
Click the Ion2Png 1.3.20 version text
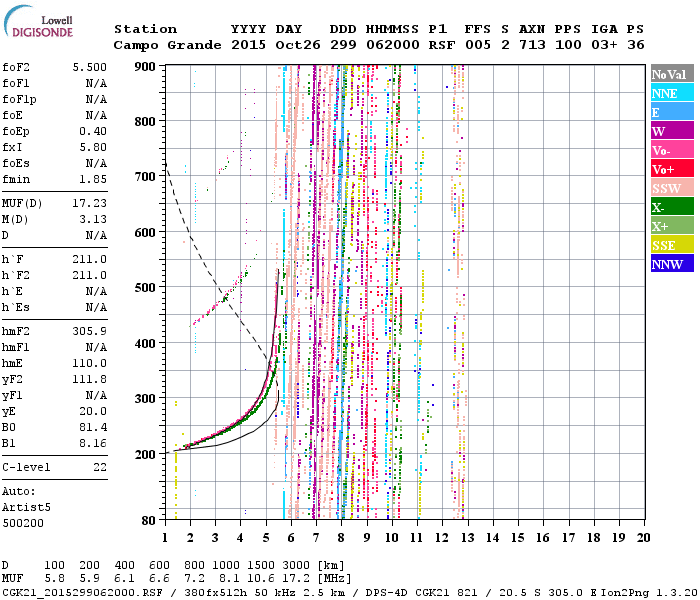point(649,593)
